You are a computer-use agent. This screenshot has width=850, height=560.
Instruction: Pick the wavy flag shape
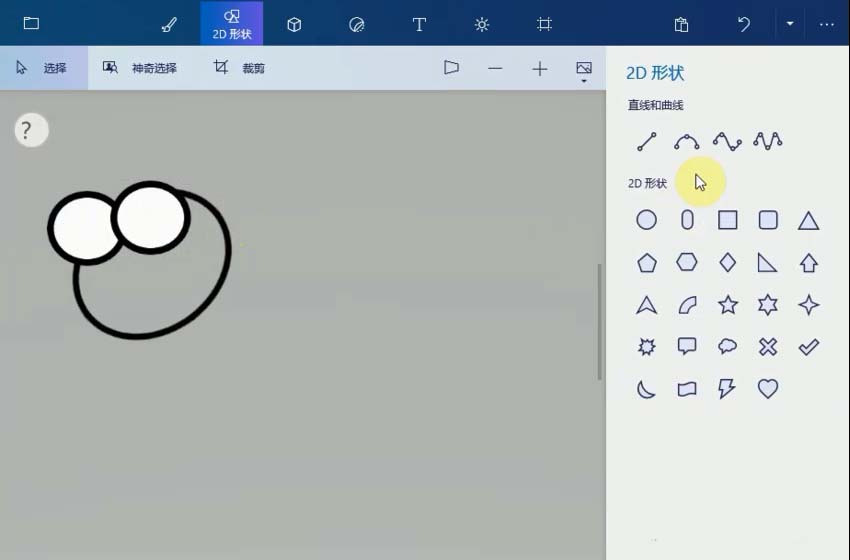click(687, 389)
